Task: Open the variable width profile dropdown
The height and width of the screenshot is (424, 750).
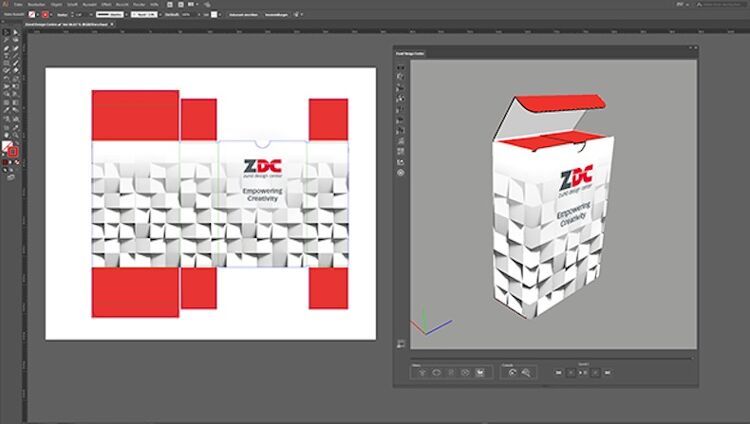Action: coord(126,15)
